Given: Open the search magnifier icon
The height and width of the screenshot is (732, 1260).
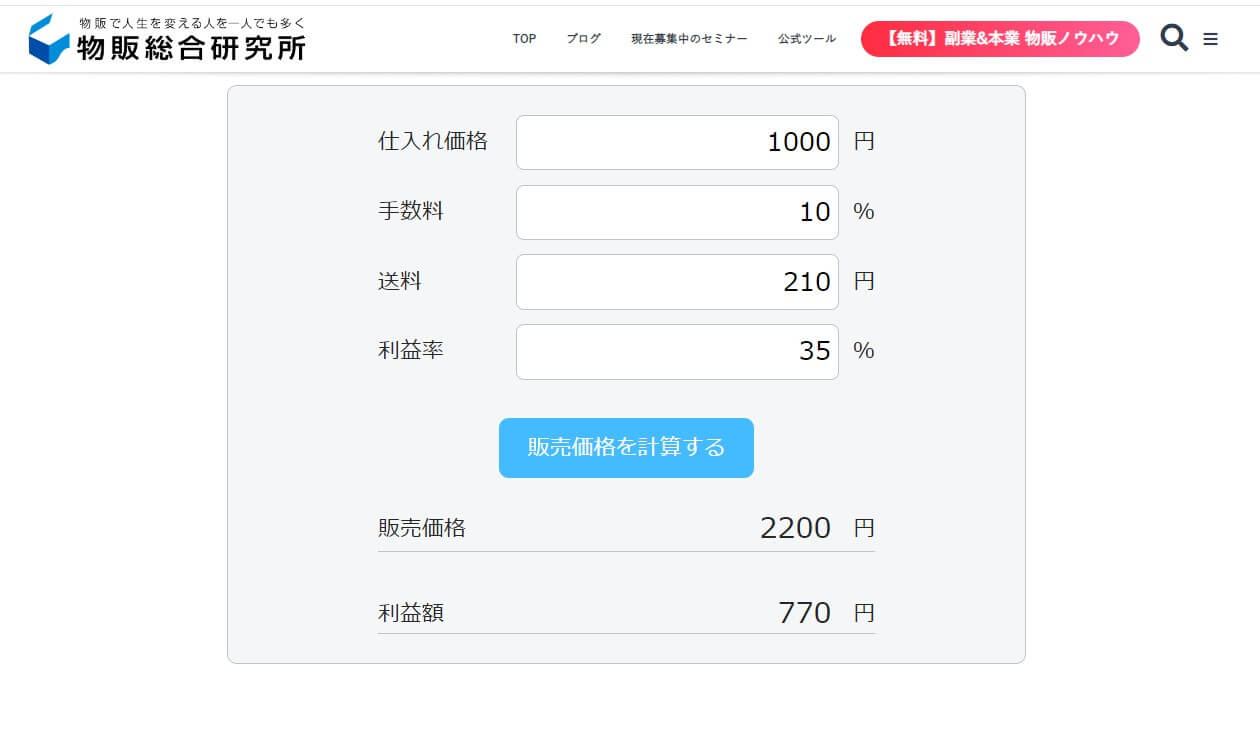Looking at the screenshot, I should [x=1174, y=39].
